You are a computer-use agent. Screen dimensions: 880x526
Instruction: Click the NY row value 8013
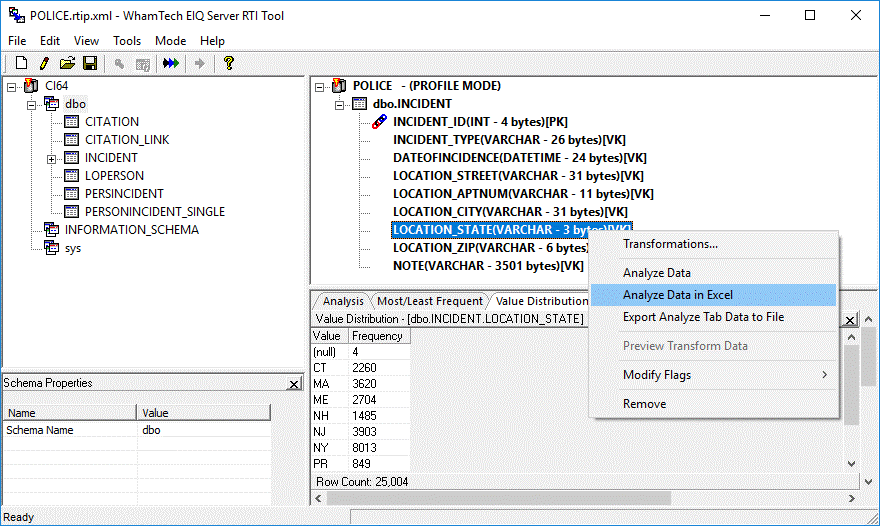(364, 448)
